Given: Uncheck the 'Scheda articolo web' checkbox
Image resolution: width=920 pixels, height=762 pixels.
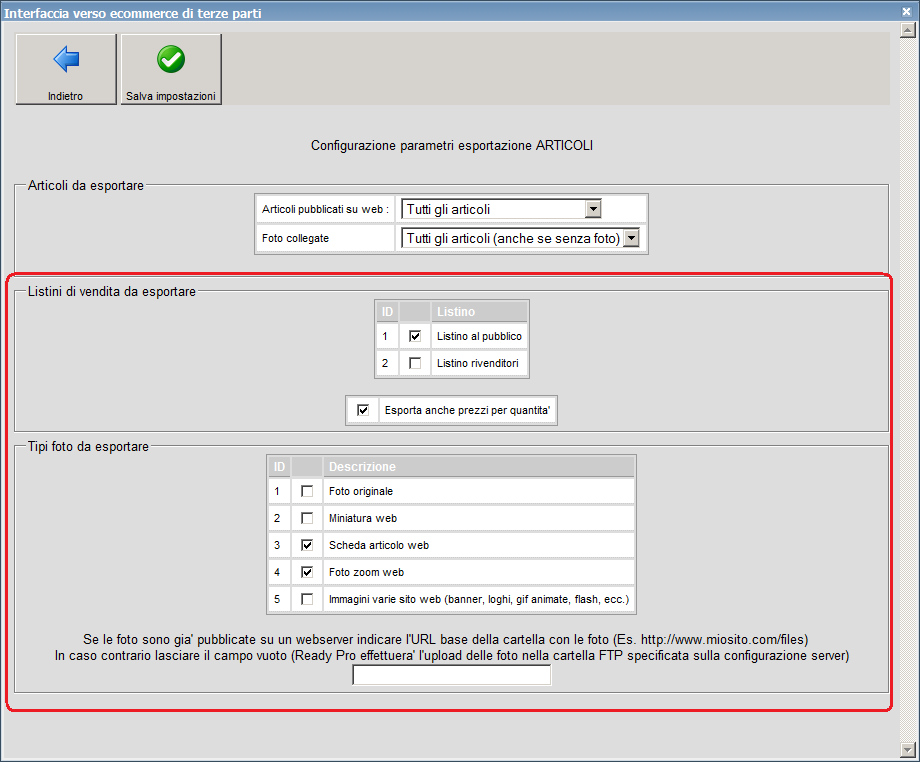Looking at the screenshot, I should (x=307, y=545).
